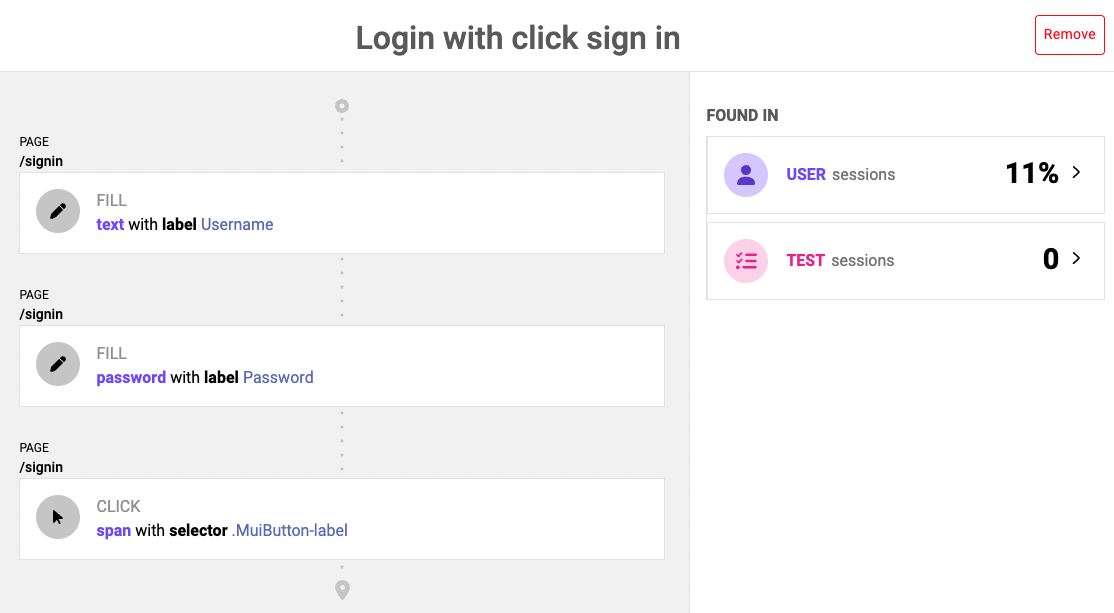Viewport: 1114px width, 613px height.
Task: Click the purple user sessions avatar icon
Action: click(x=746, y=175)
